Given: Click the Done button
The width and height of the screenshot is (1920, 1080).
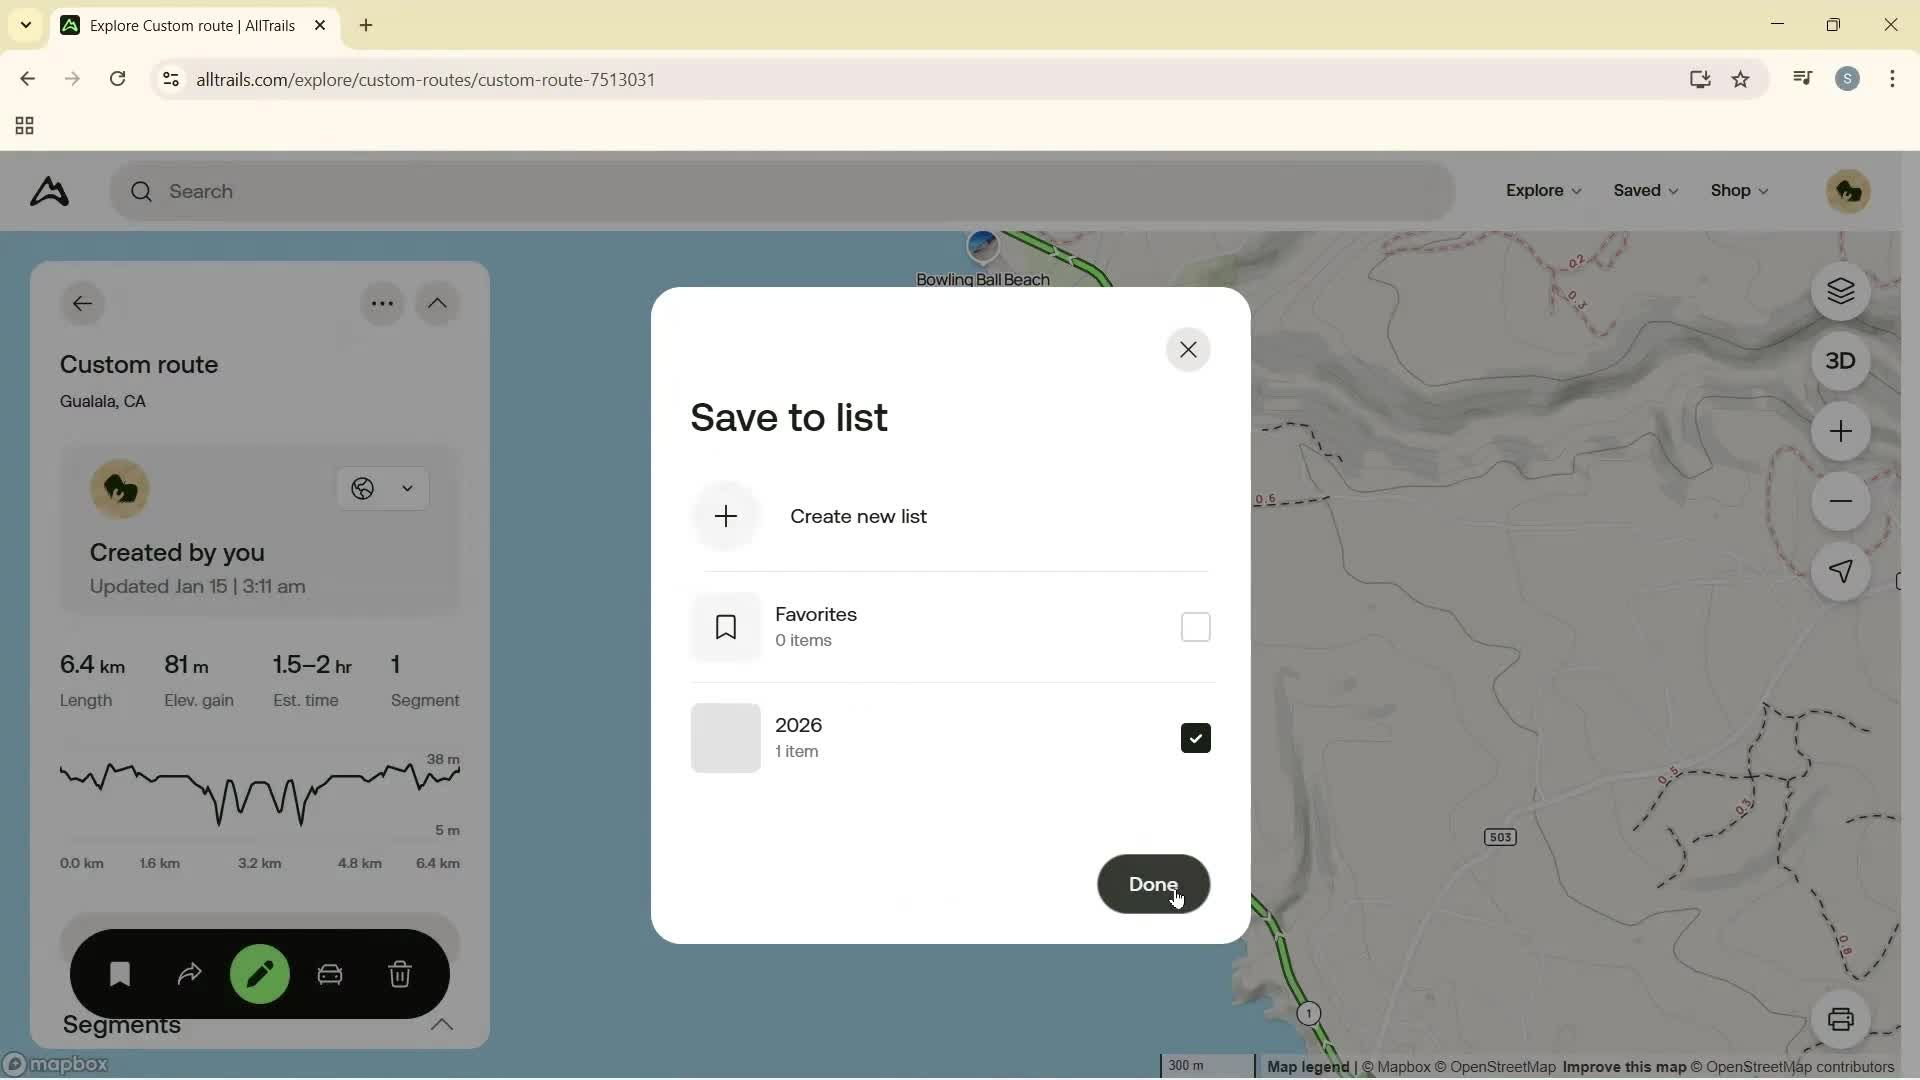Looking at the screenshot, I should [1152, 884].
